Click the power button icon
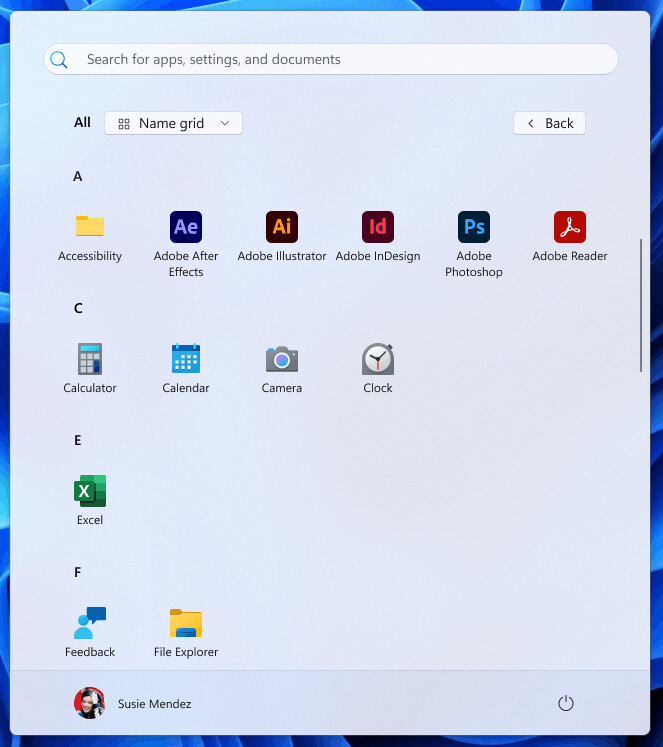 click(565, 703)
